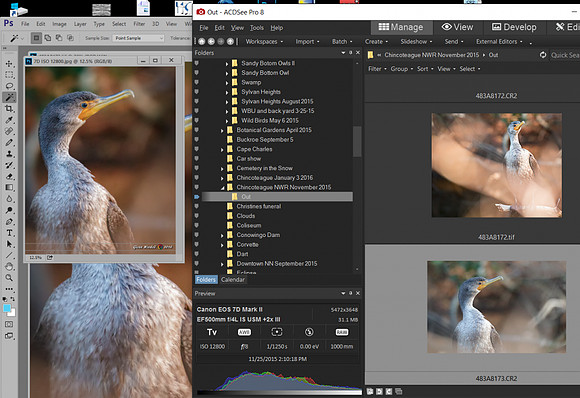This screenshot has height=398, width=580.
Task: Select the Healing Brush tool in Photoshop
Action: coord(9,131)
